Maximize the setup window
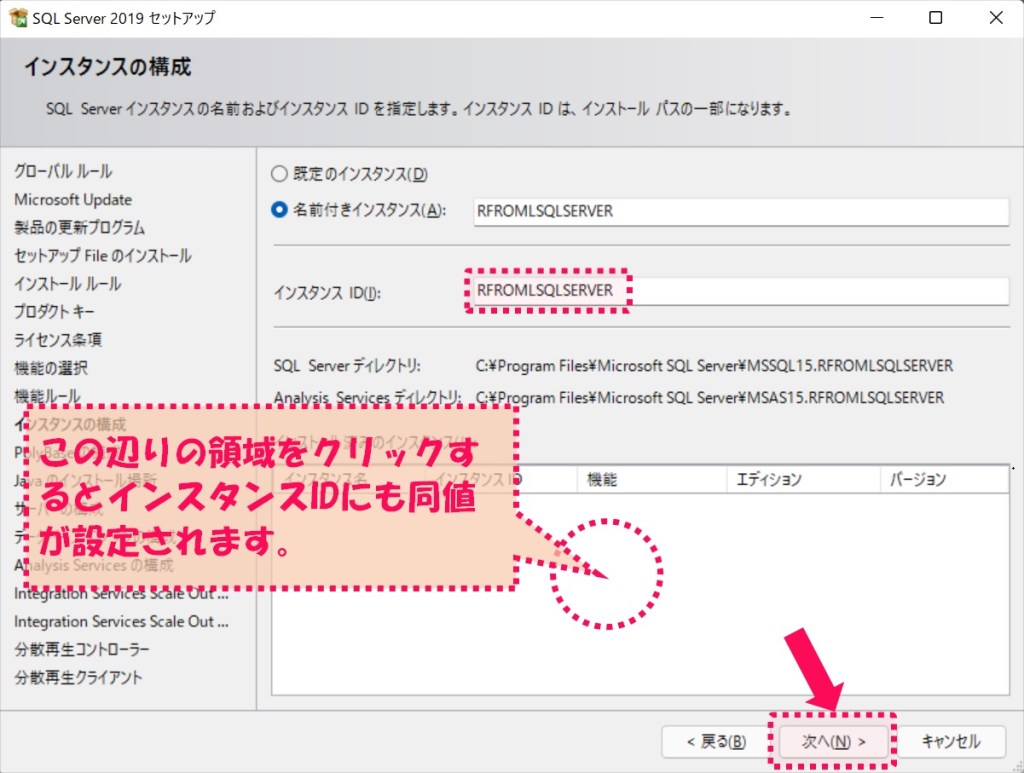This screenshot has width=1024, height=773. (936, 18)
